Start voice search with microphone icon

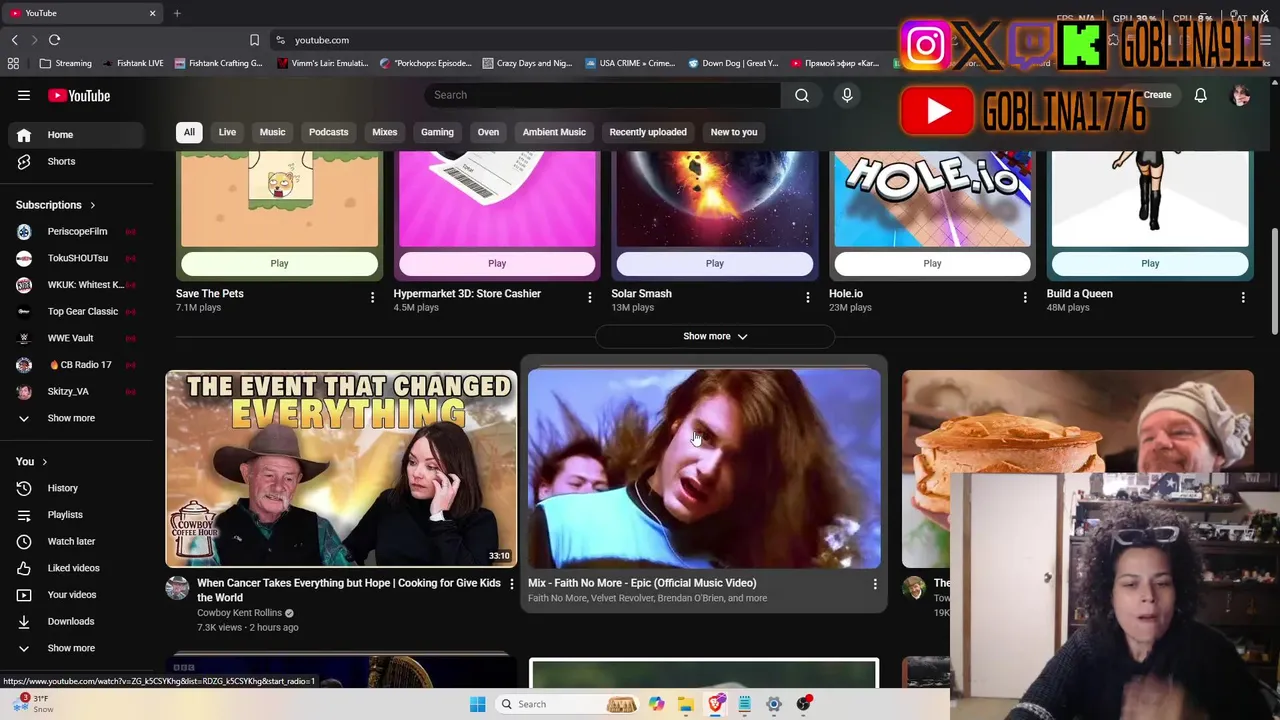pyautogui.click(x=847, y=95)
